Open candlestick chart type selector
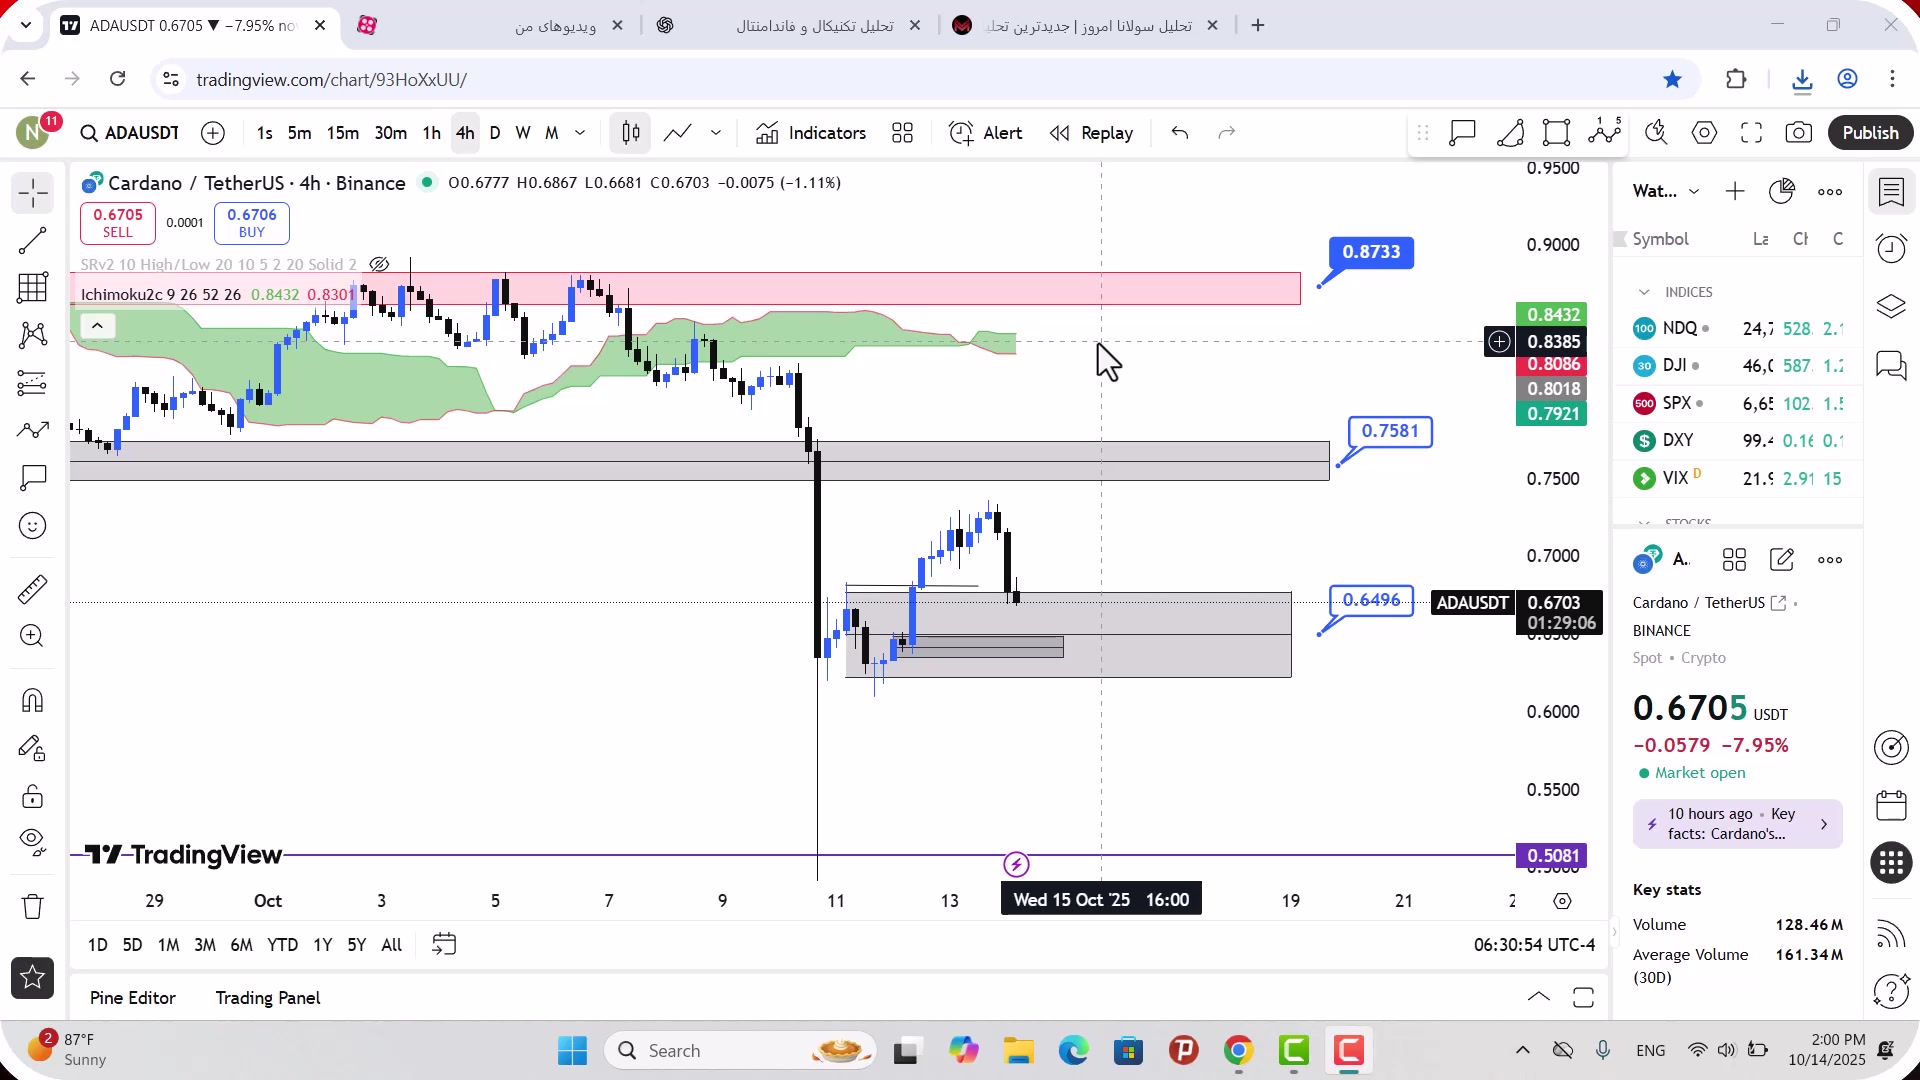Screen dimensions: 1920x1080 631,133
